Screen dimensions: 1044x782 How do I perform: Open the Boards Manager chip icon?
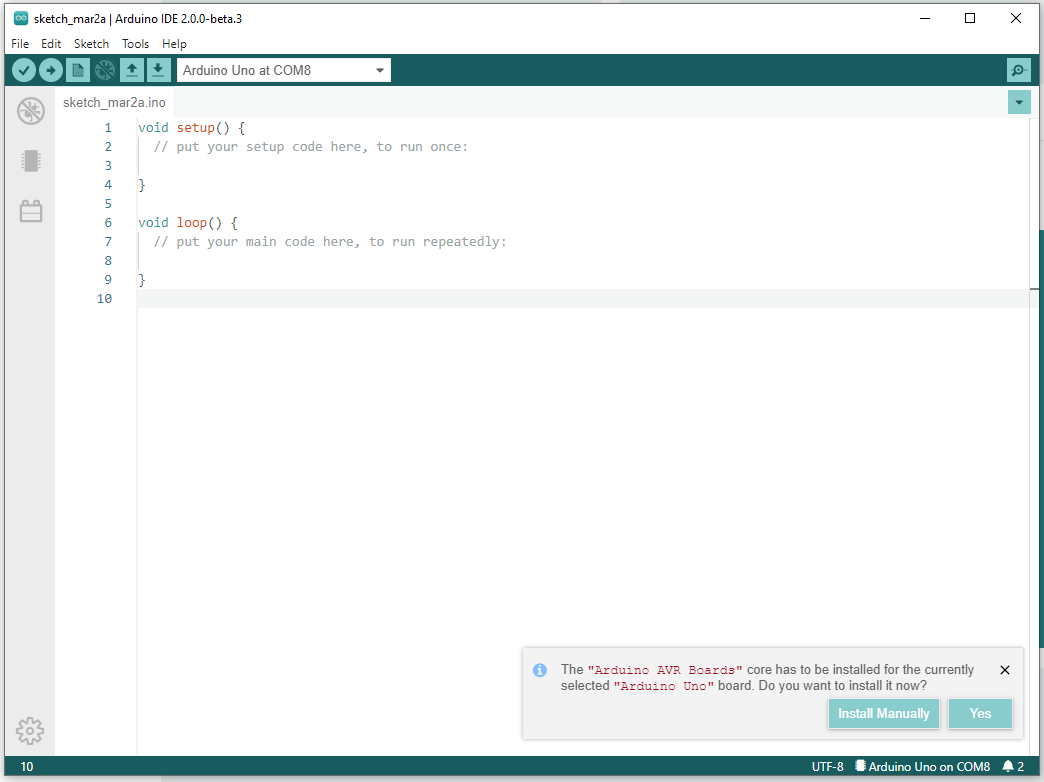31,161
